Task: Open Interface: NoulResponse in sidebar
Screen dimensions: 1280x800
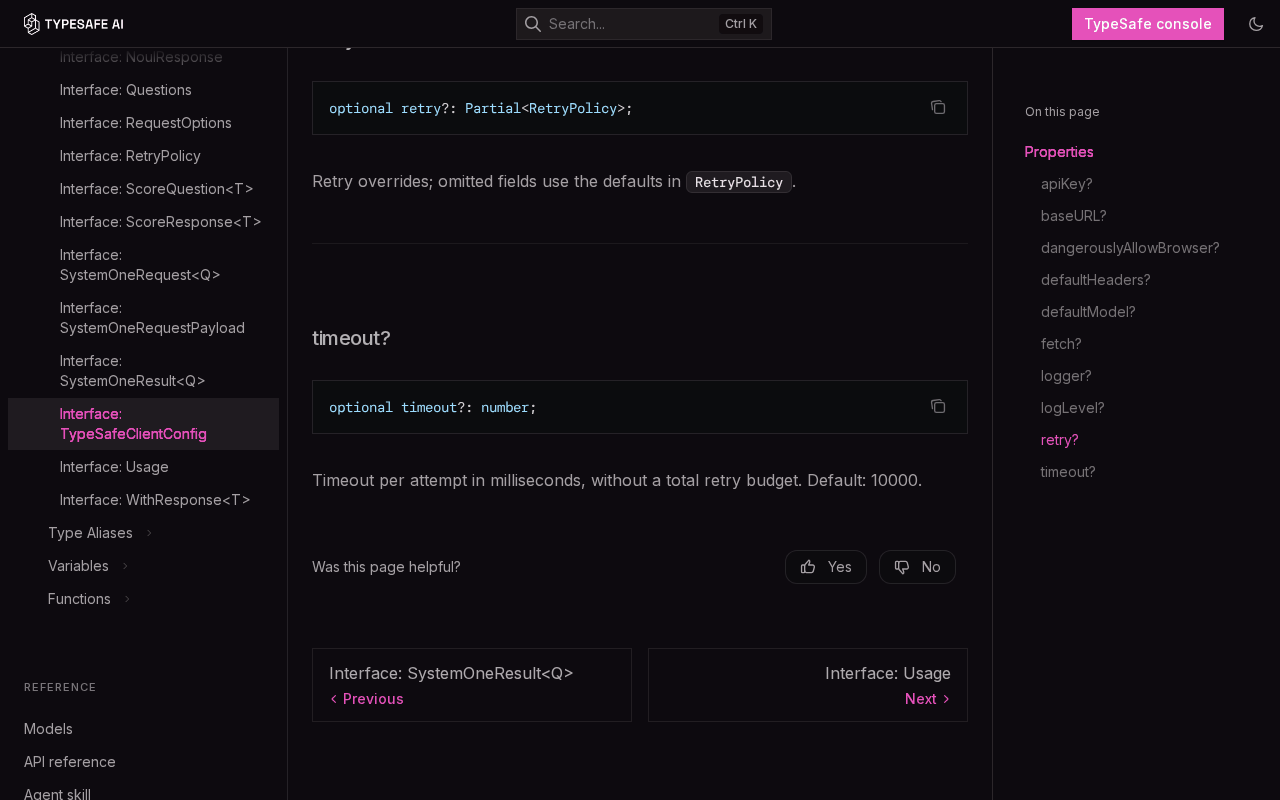Action: [x=141, y=57]
